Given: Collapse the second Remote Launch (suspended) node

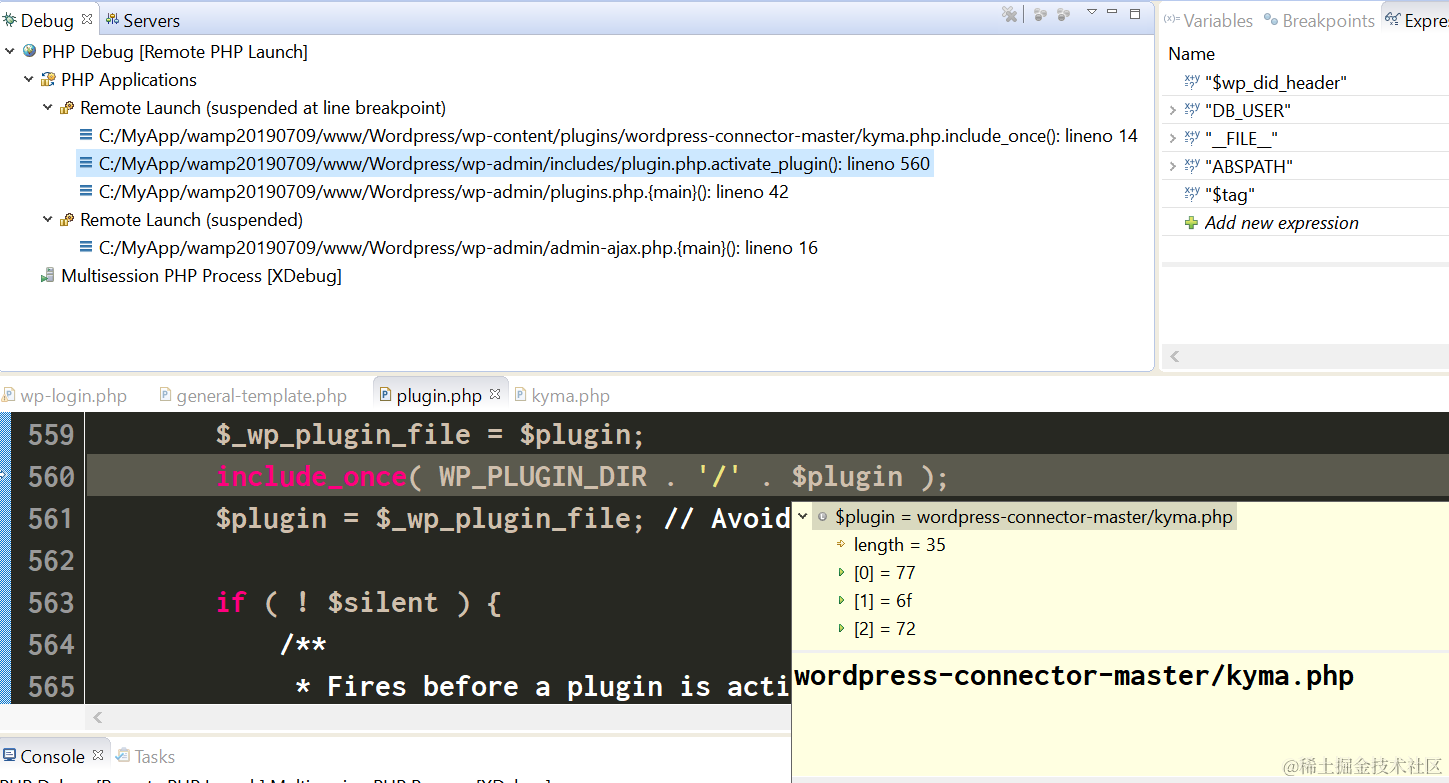Looking at the screenshot, I should (48, 219).
